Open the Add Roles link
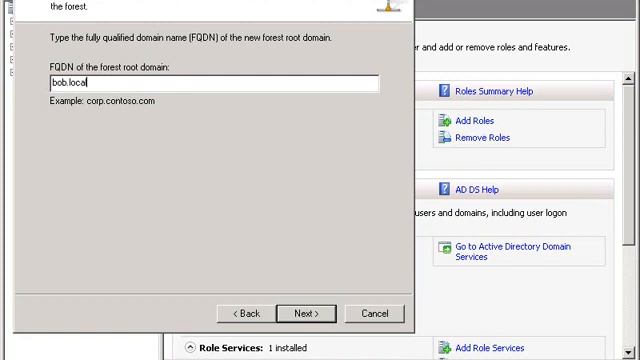 [474, 121]
